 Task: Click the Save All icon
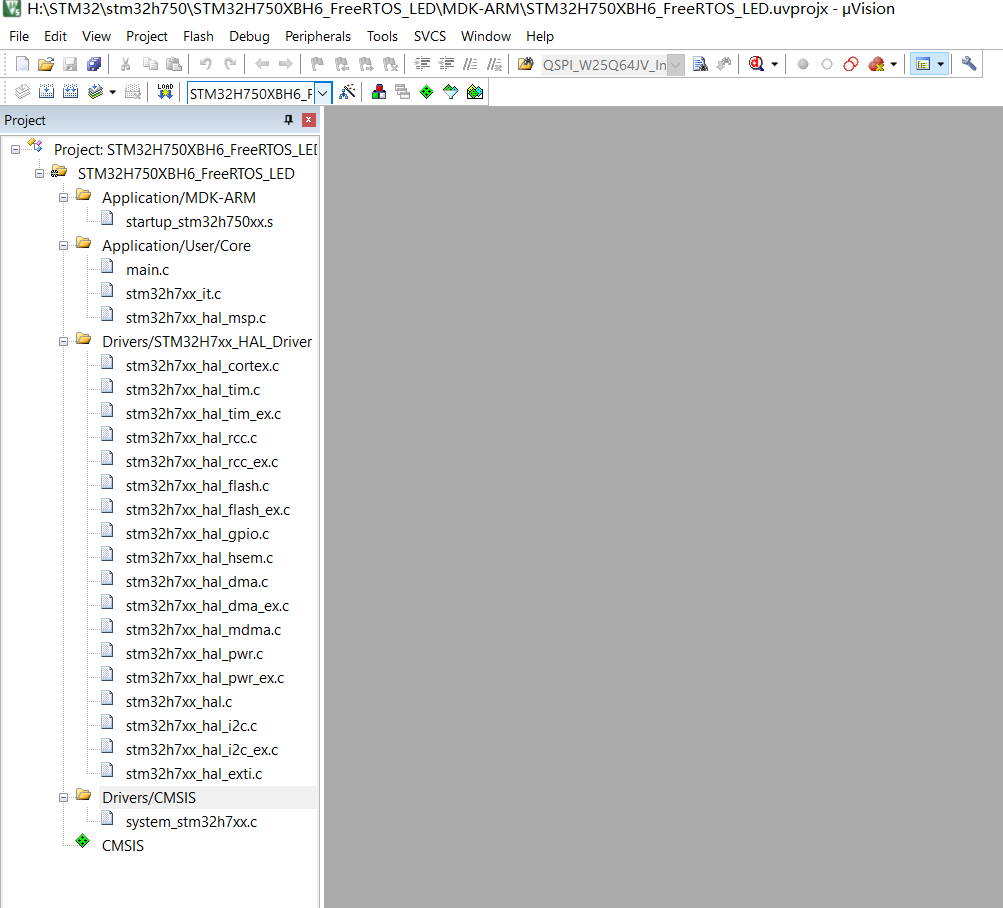click(x=94, y=64)
